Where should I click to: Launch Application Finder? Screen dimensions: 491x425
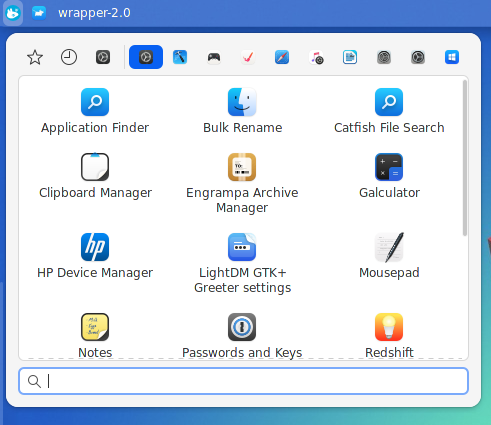click(95, 111)
